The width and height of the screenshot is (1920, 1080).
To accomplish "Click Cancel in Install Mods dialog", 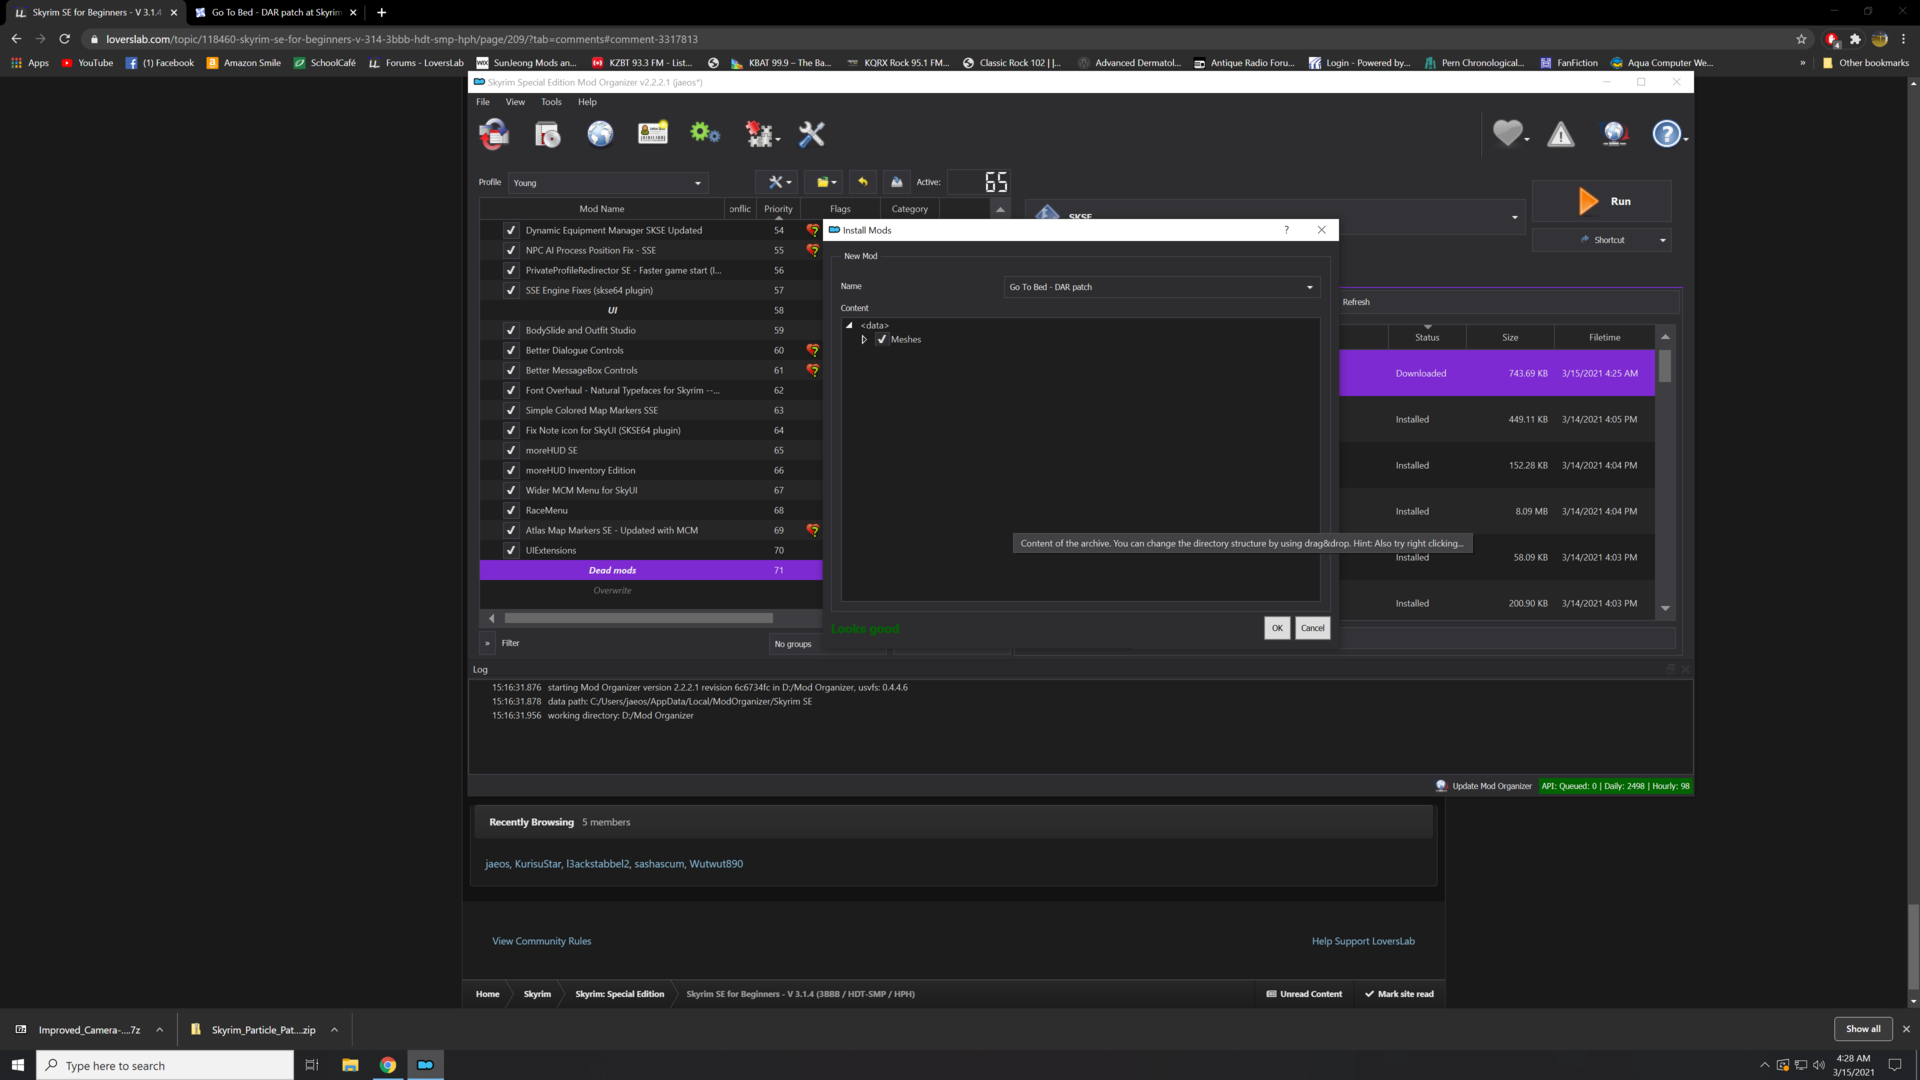I will click(1313, 628).
